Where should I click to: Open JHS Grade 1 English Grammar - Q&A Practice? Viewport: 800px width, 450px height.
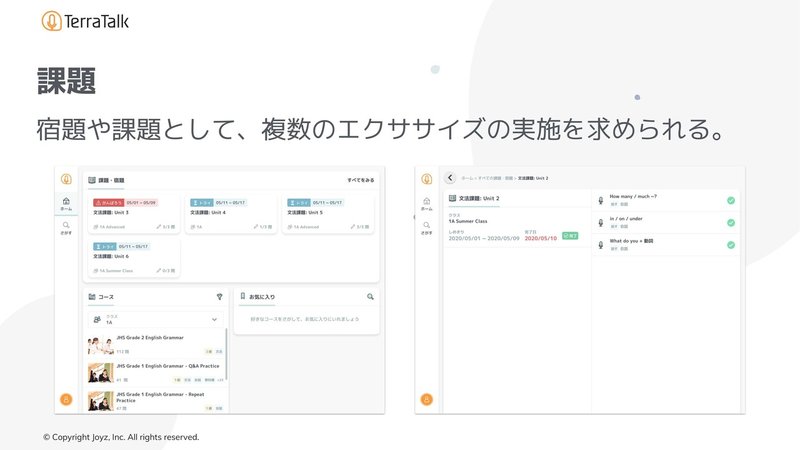(x=156, y=372)
